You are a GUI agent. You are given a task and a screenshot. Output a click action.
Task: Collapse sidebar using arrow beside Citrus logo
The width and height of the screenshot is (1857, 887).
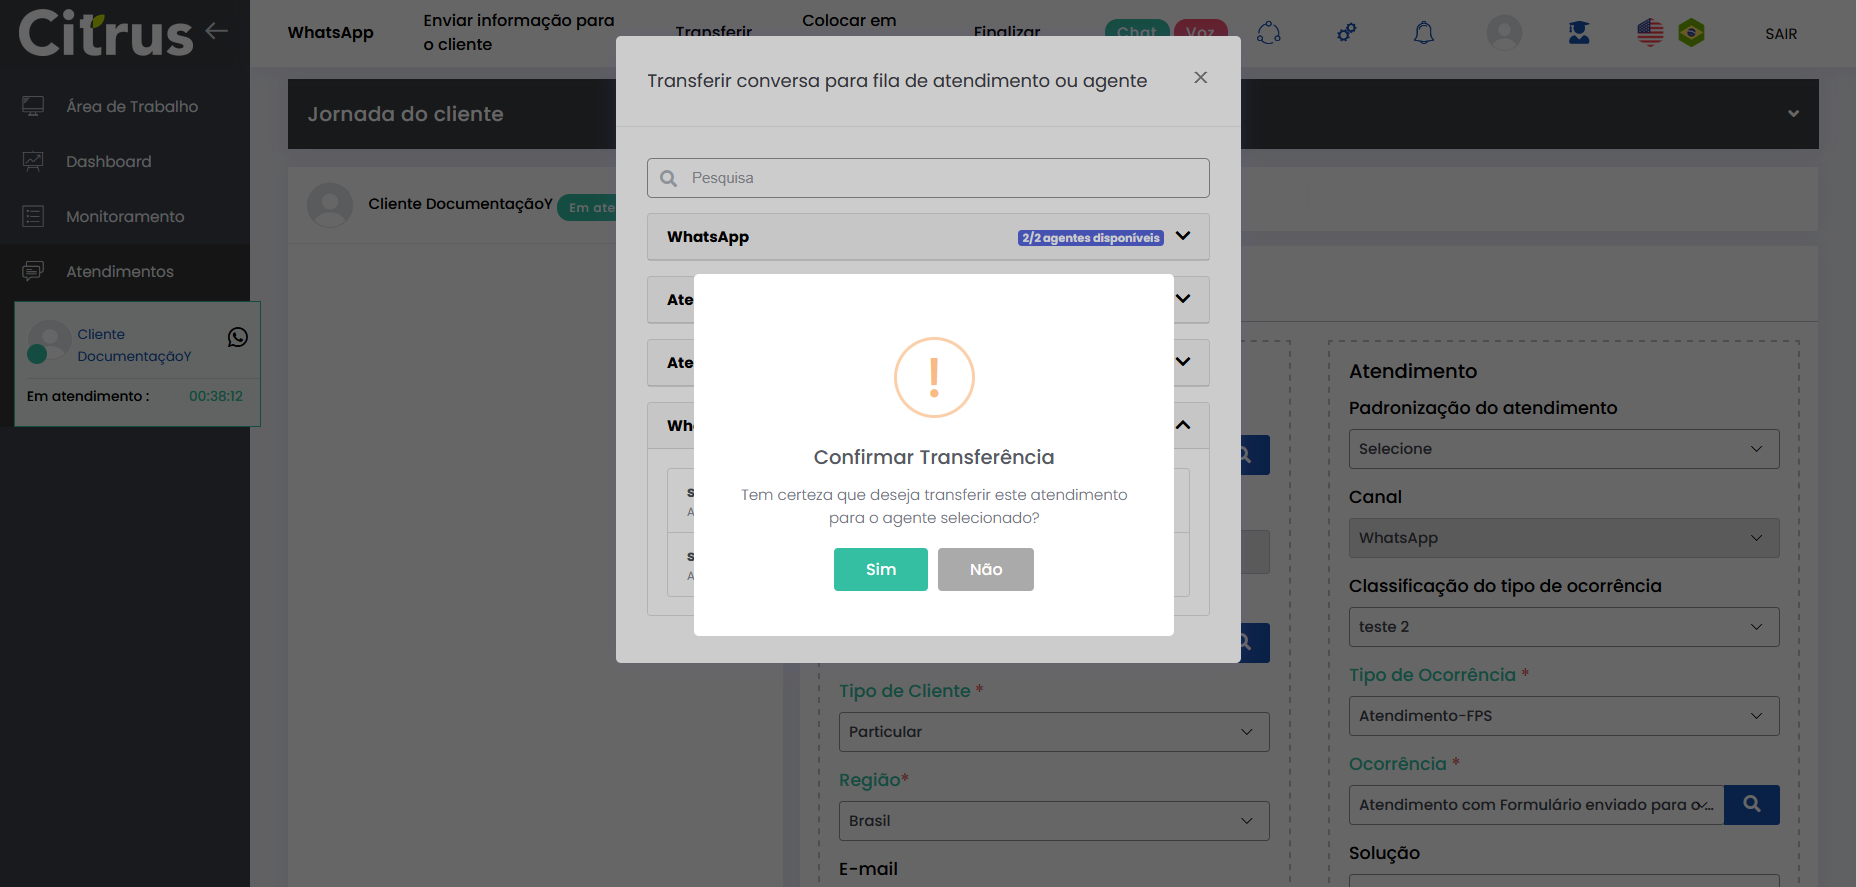tap(217, 31)
